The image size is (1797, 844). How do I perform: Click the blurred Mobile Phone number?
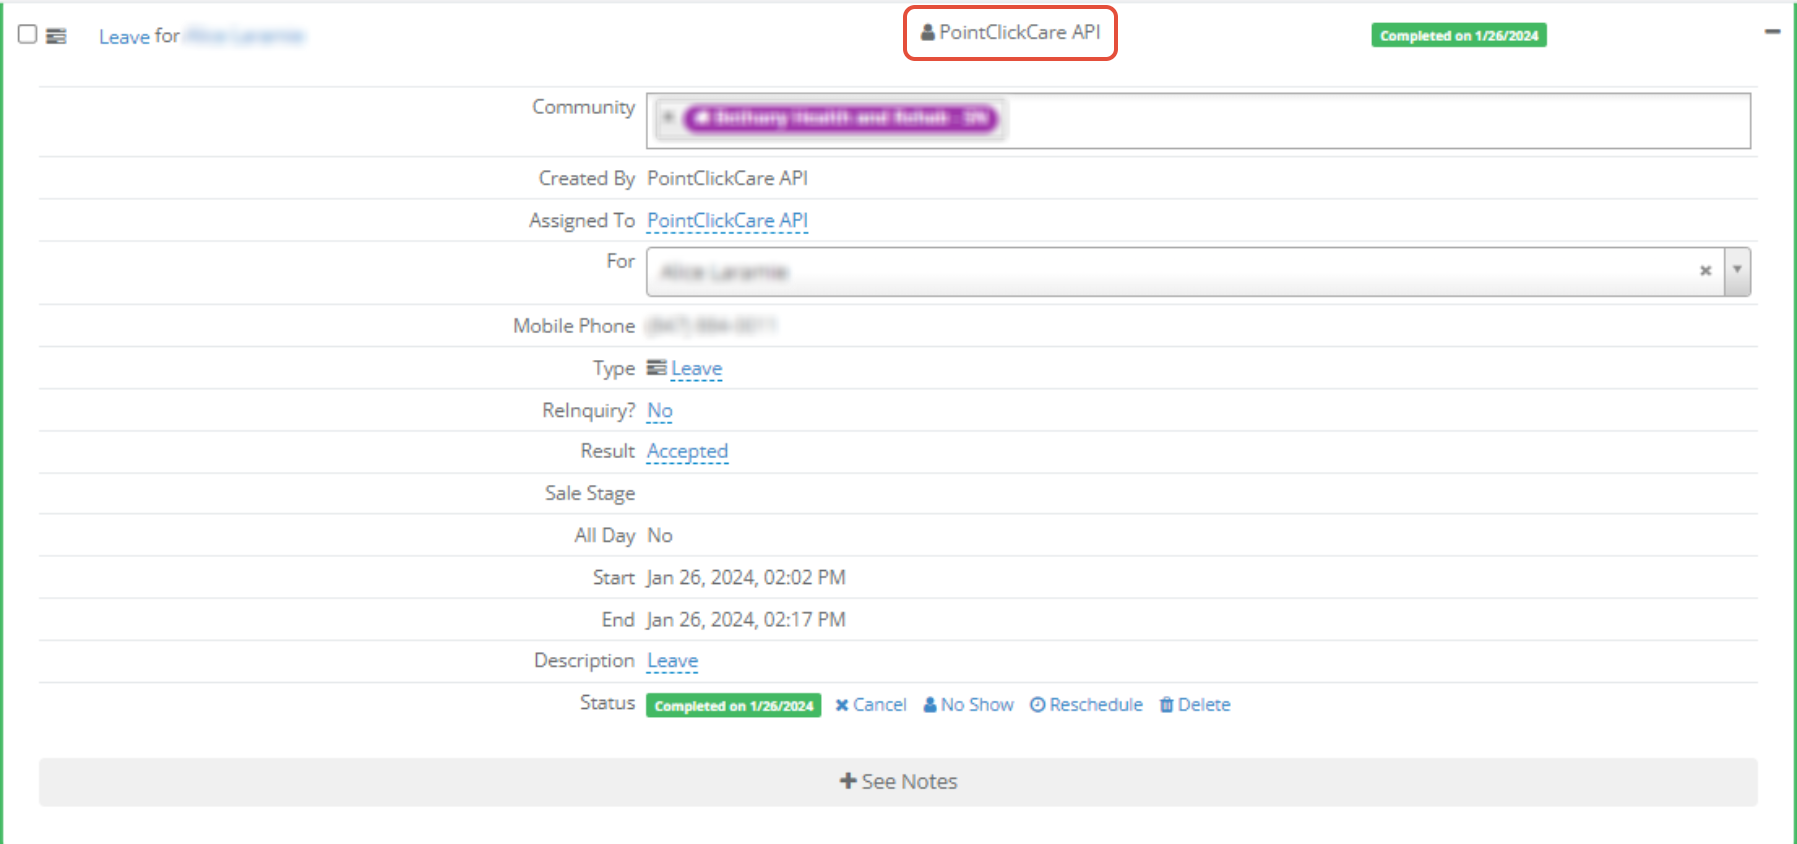(712, 325)
